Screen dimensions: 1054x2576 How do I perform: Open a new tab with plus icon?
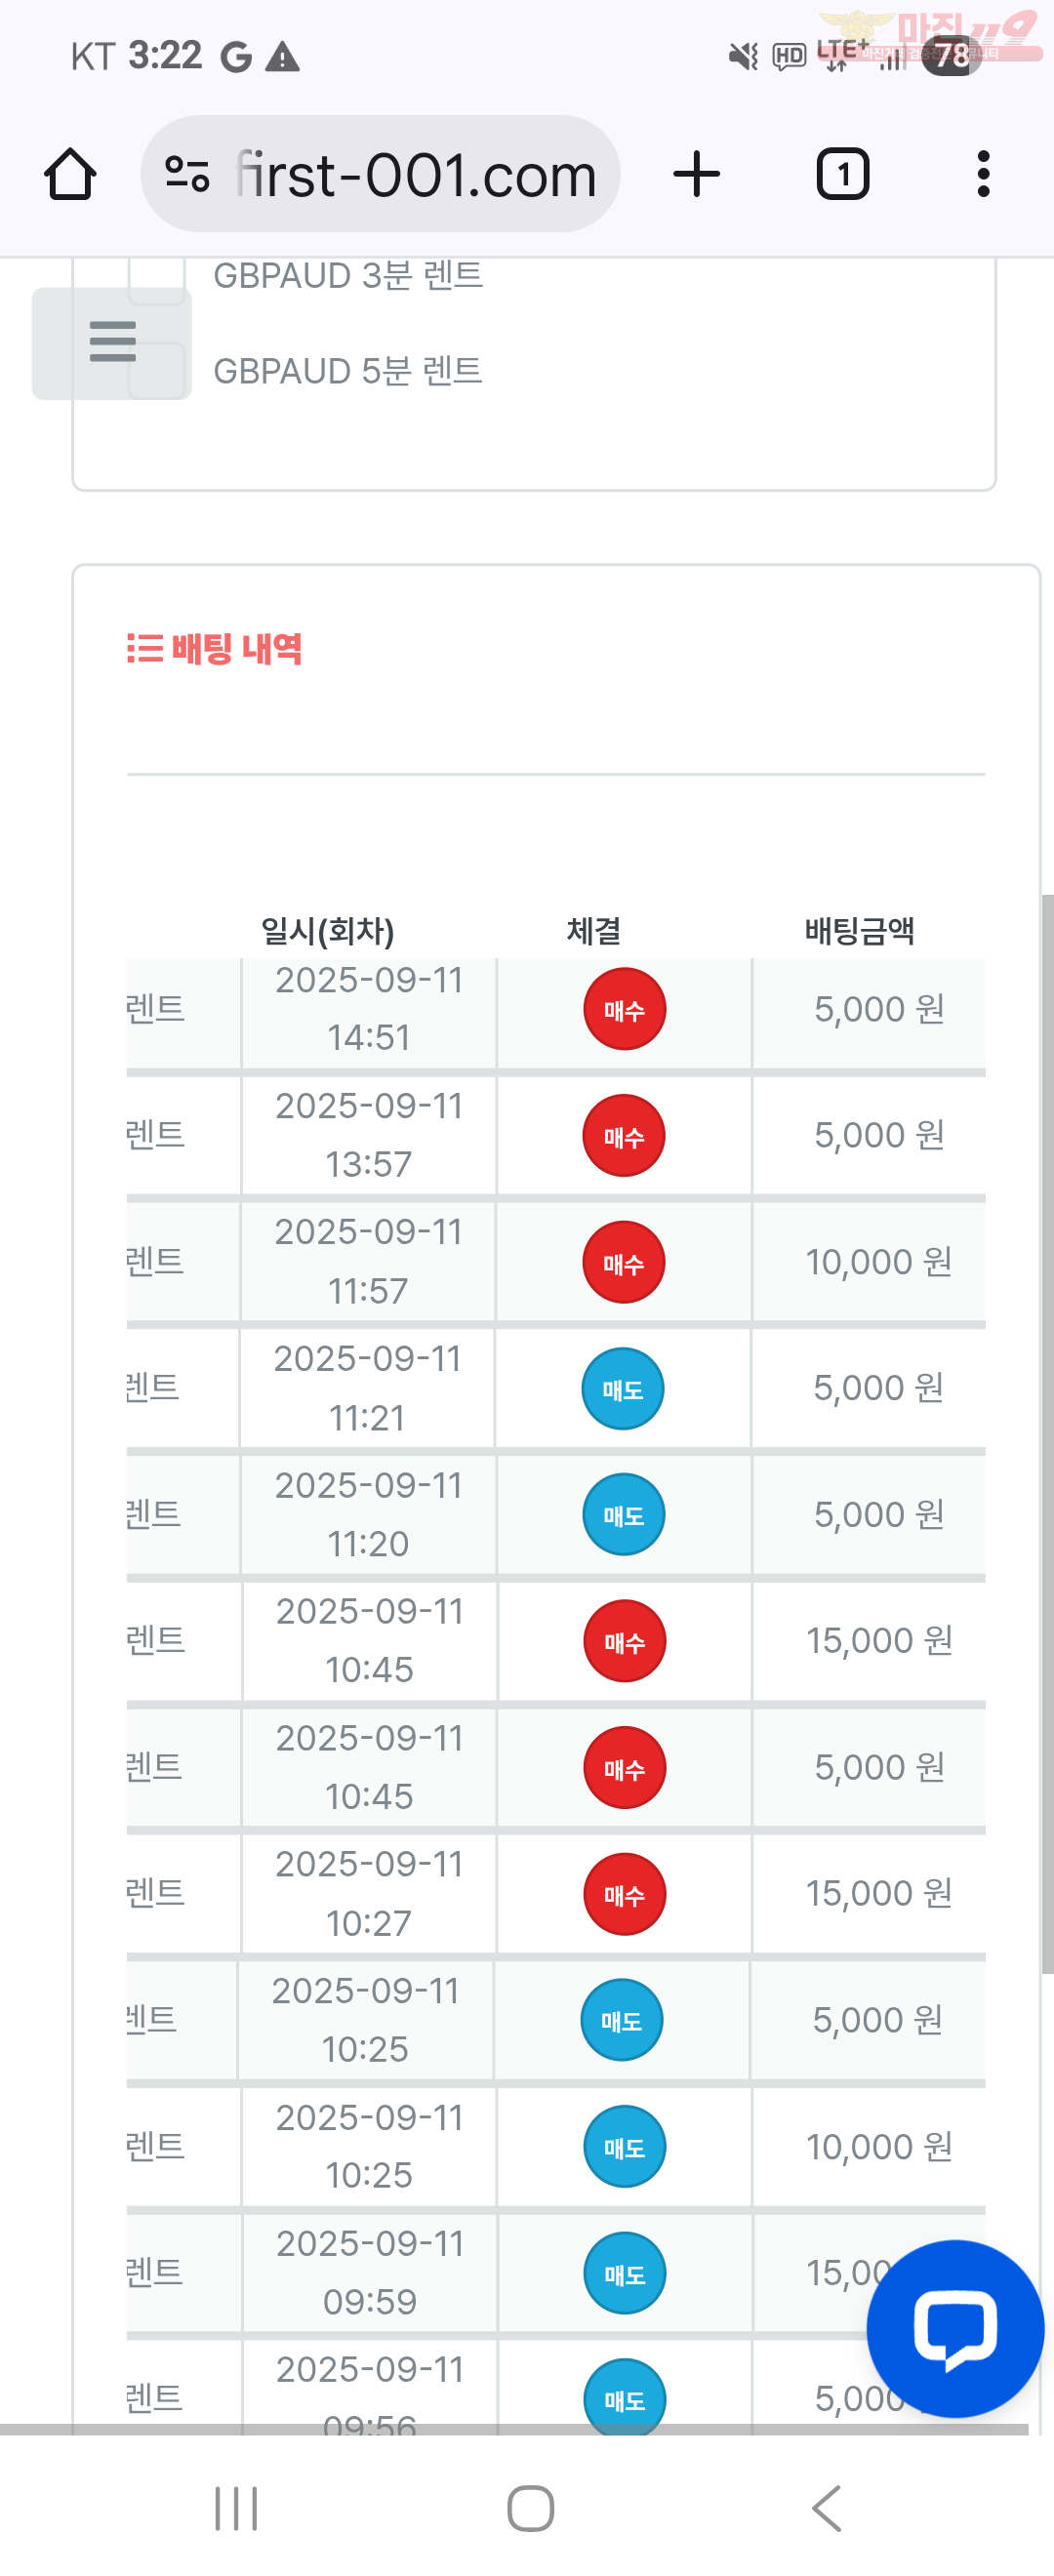click(697, 175)
